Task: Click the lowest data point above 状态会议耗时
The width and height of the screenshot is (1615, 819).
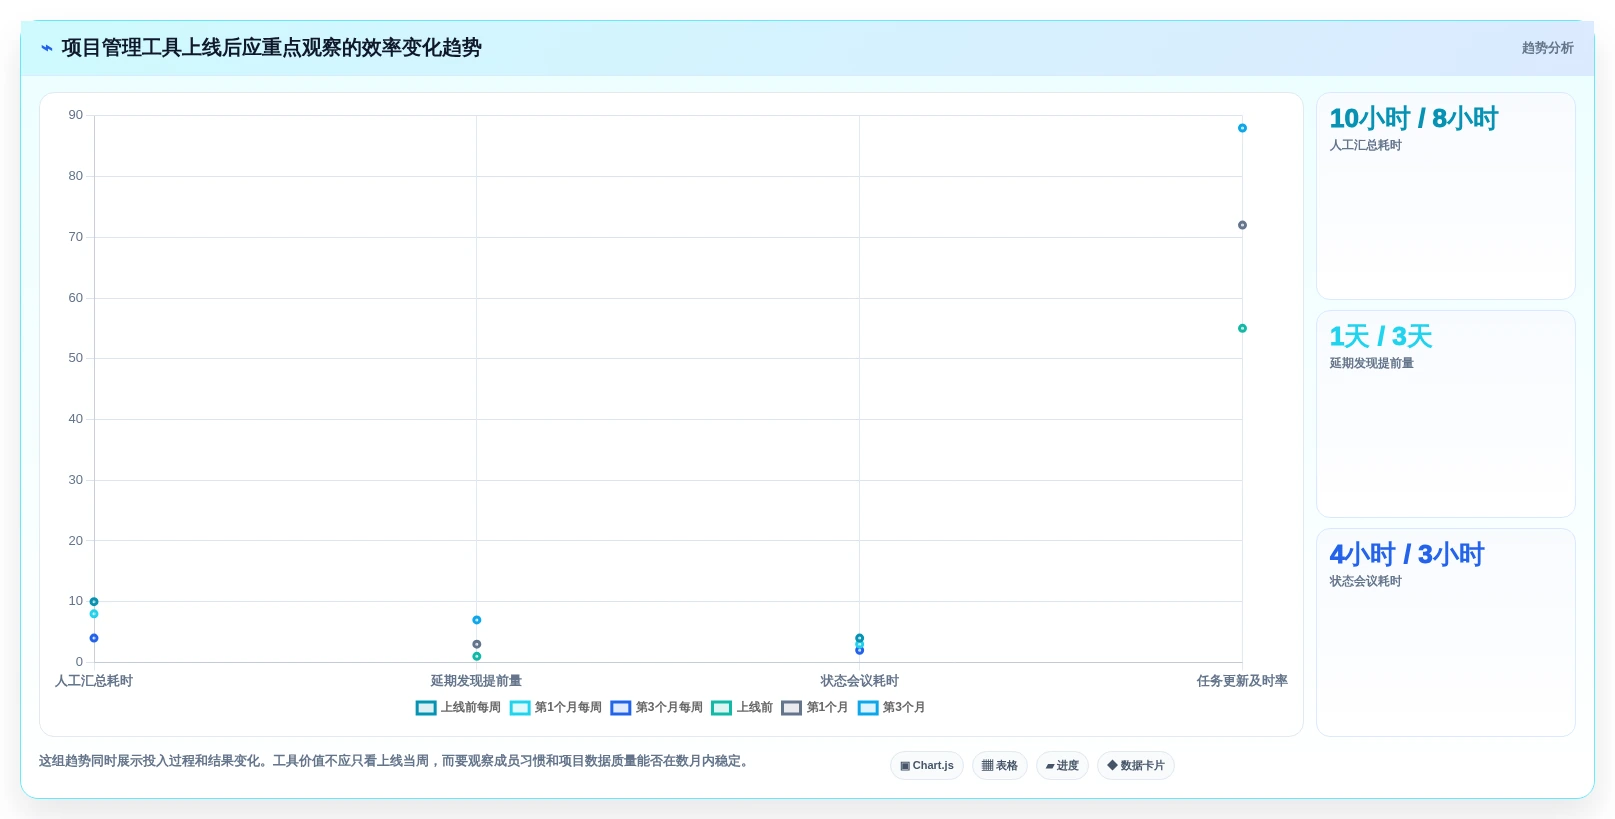Action: tap(859, 650)
